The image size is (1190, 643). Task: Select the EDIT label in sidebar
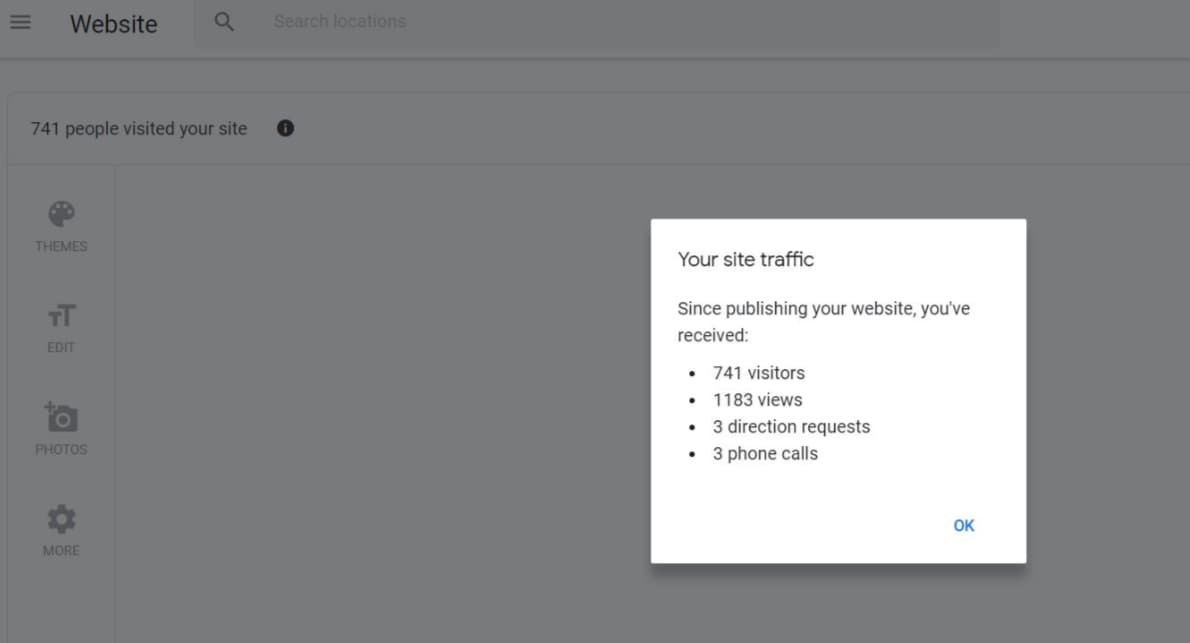point(61,348)
